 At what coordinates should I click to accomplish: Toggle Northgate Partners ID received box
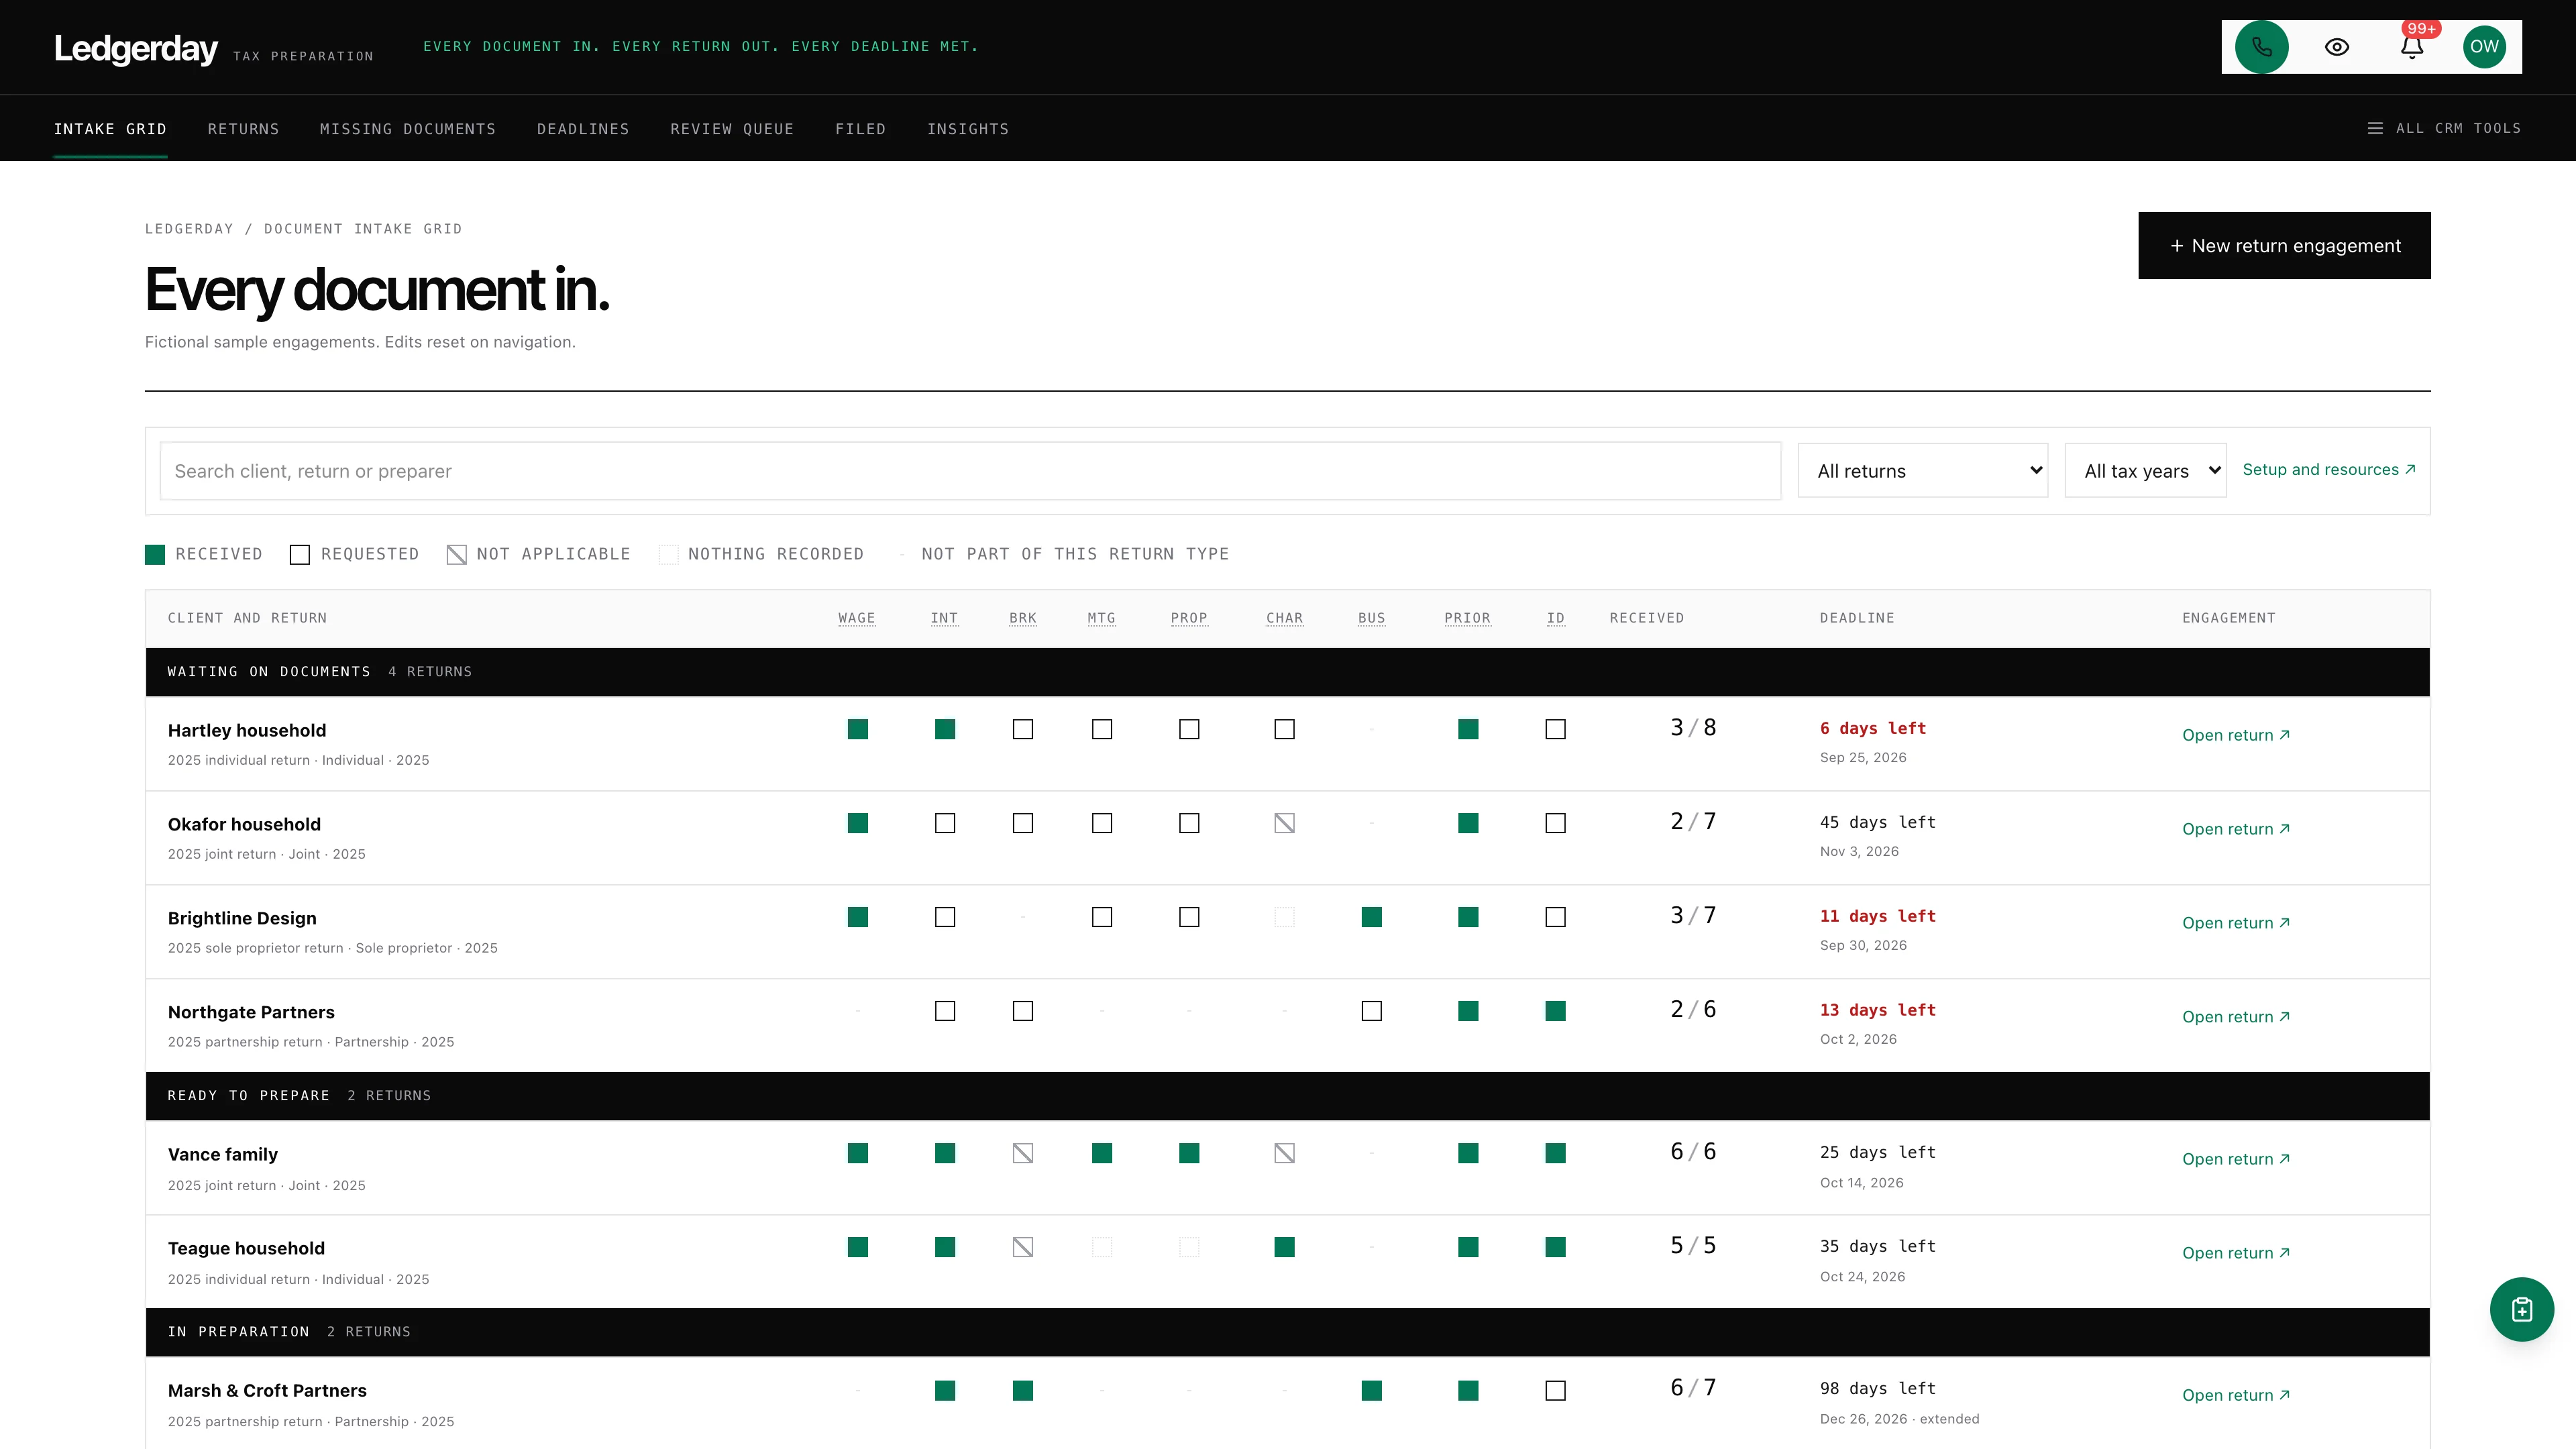(1555, 1011)
